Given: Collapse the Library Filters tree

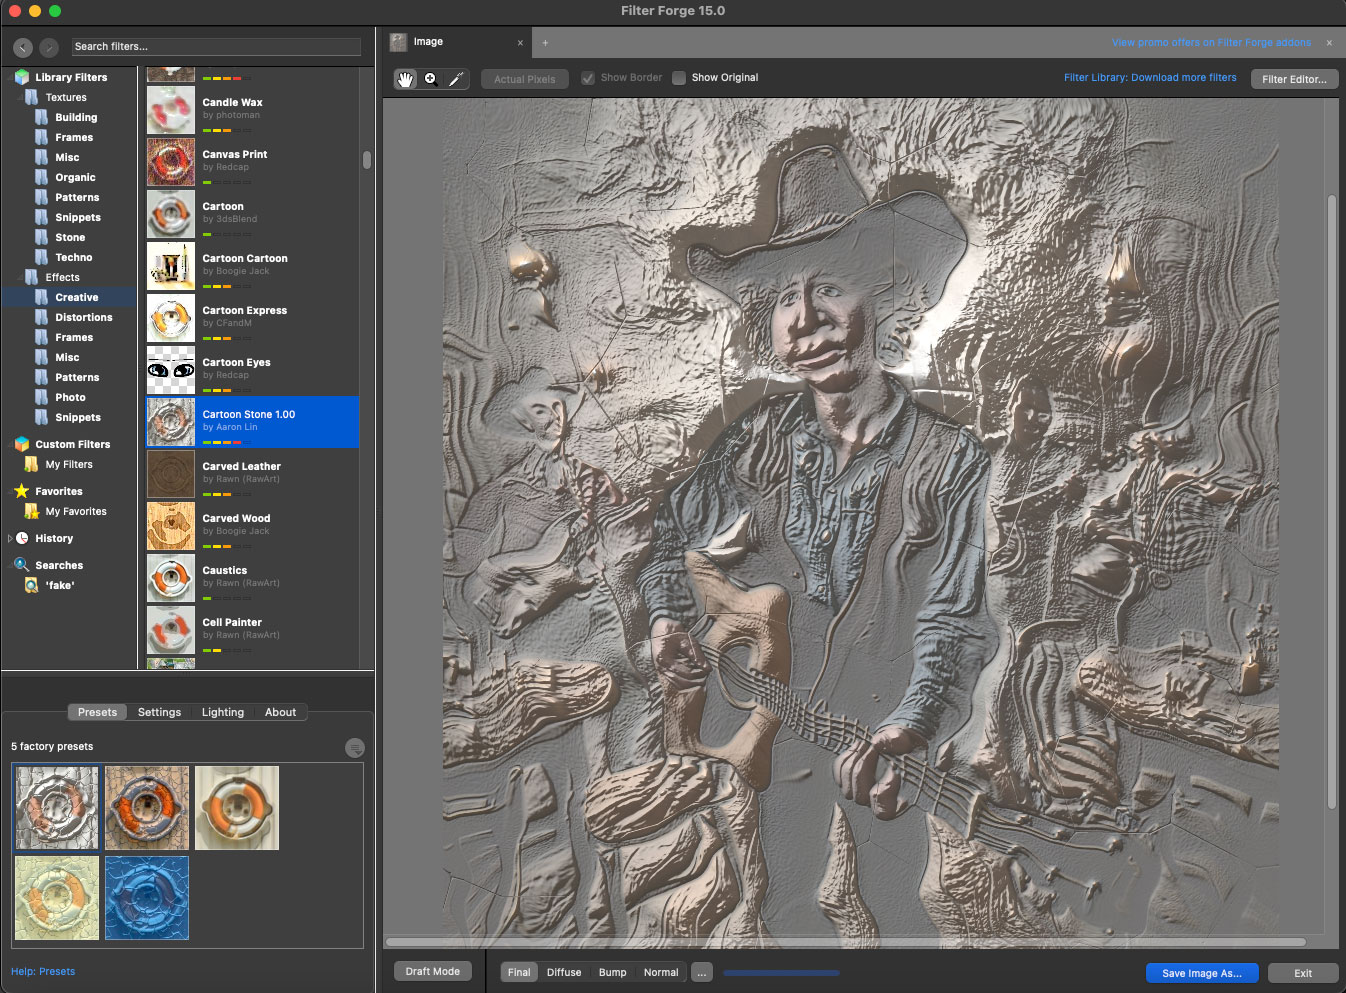Looking at the screenshot, I should click(10, 77).
